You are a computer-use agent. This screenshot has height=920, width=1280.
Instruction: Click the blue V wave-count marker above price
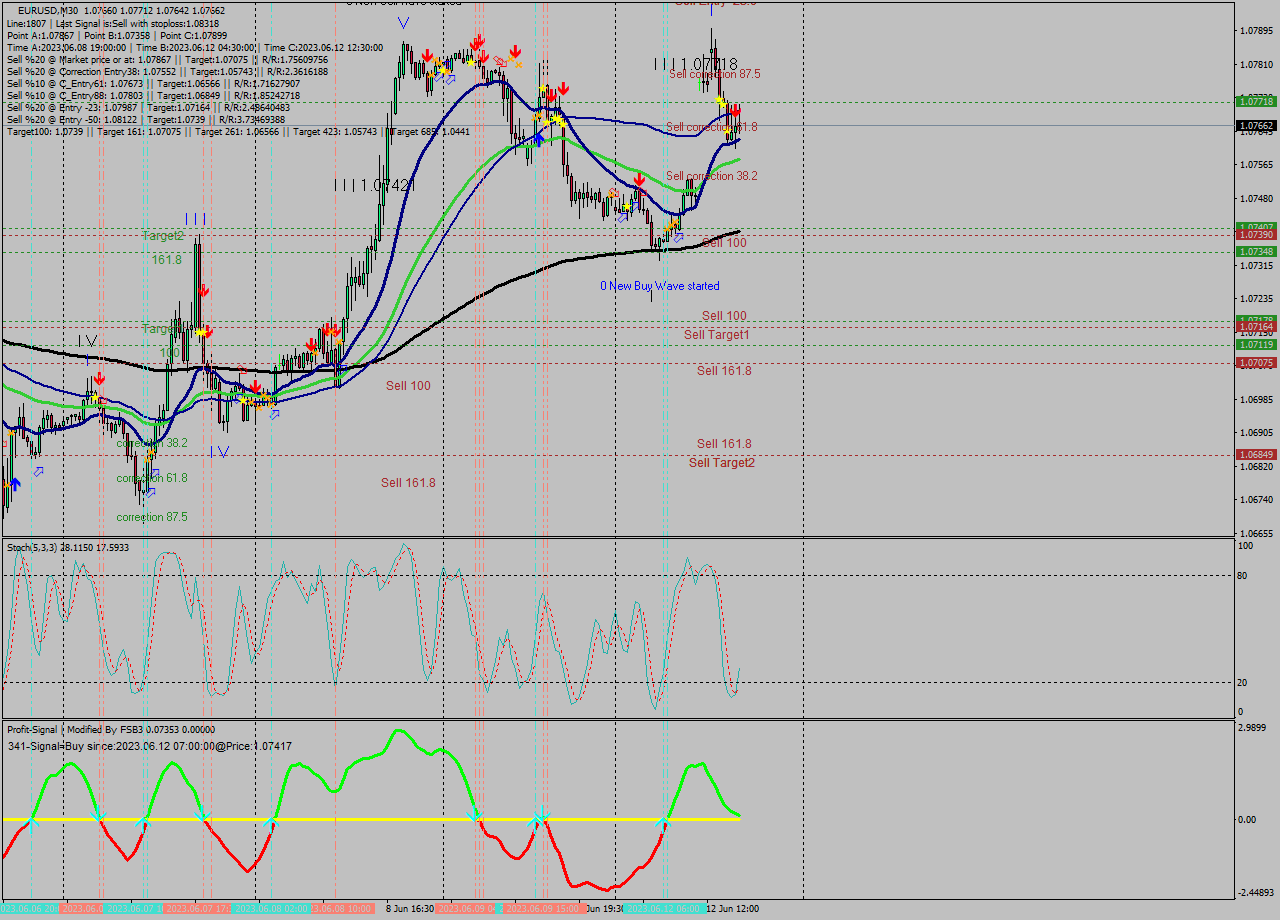(404, 20)
